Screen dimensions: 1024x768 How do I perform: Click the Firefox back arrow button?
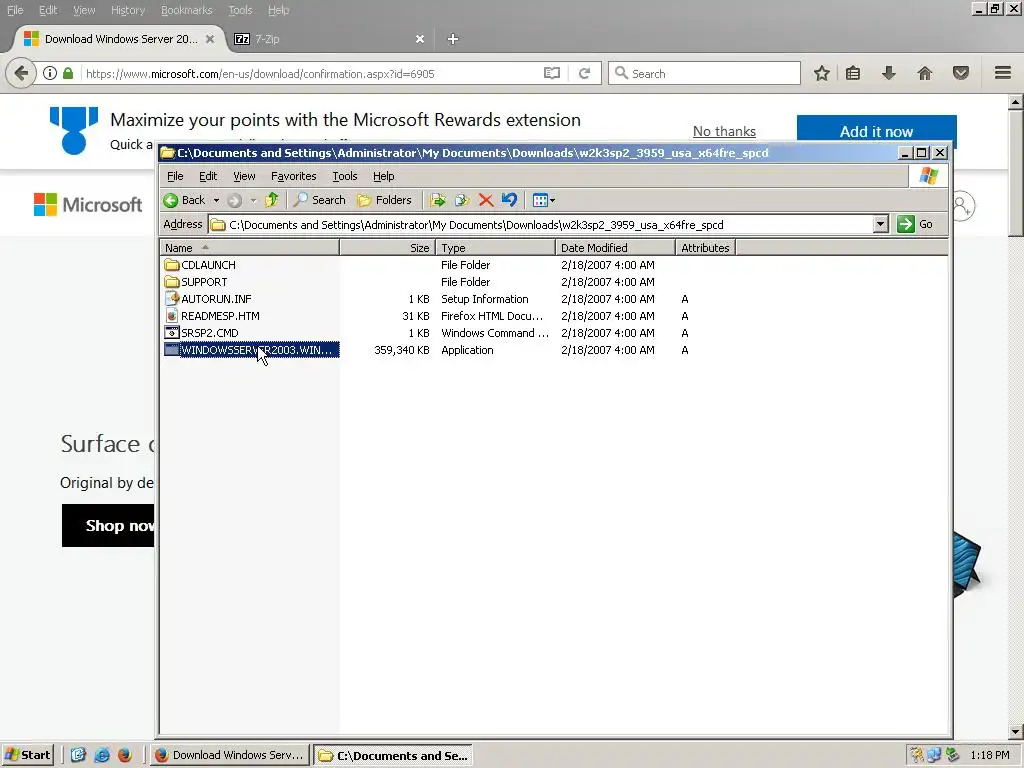21,73
